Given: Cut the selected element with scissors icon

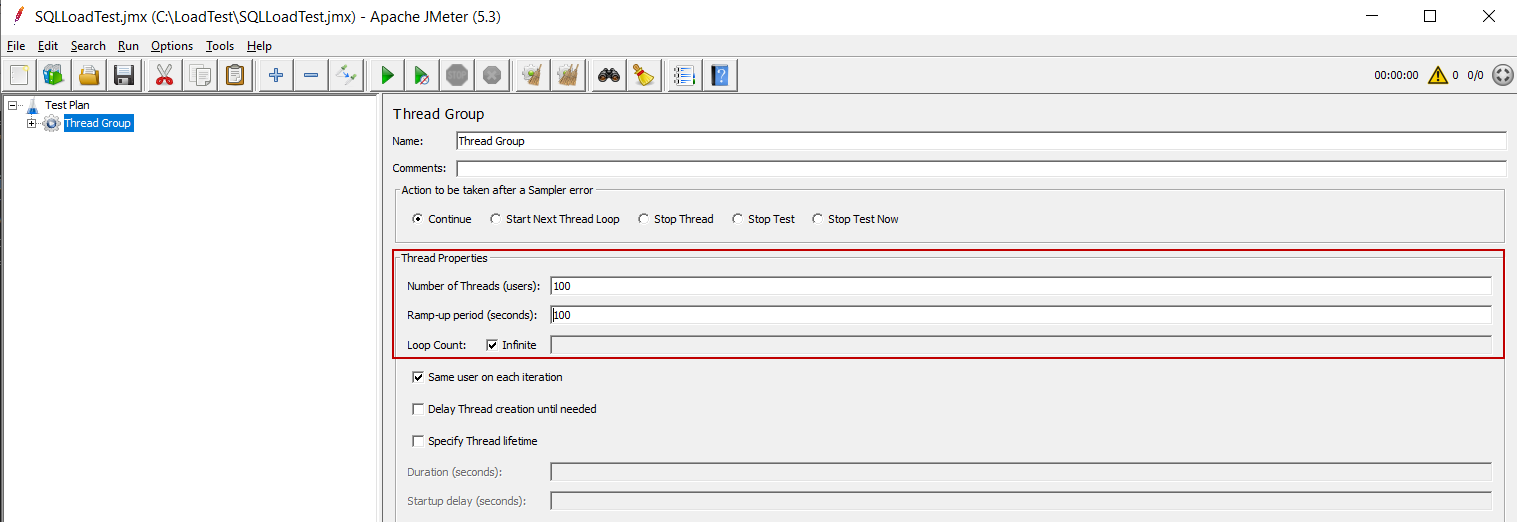Looking at the screenshot, I should (164, 75).
